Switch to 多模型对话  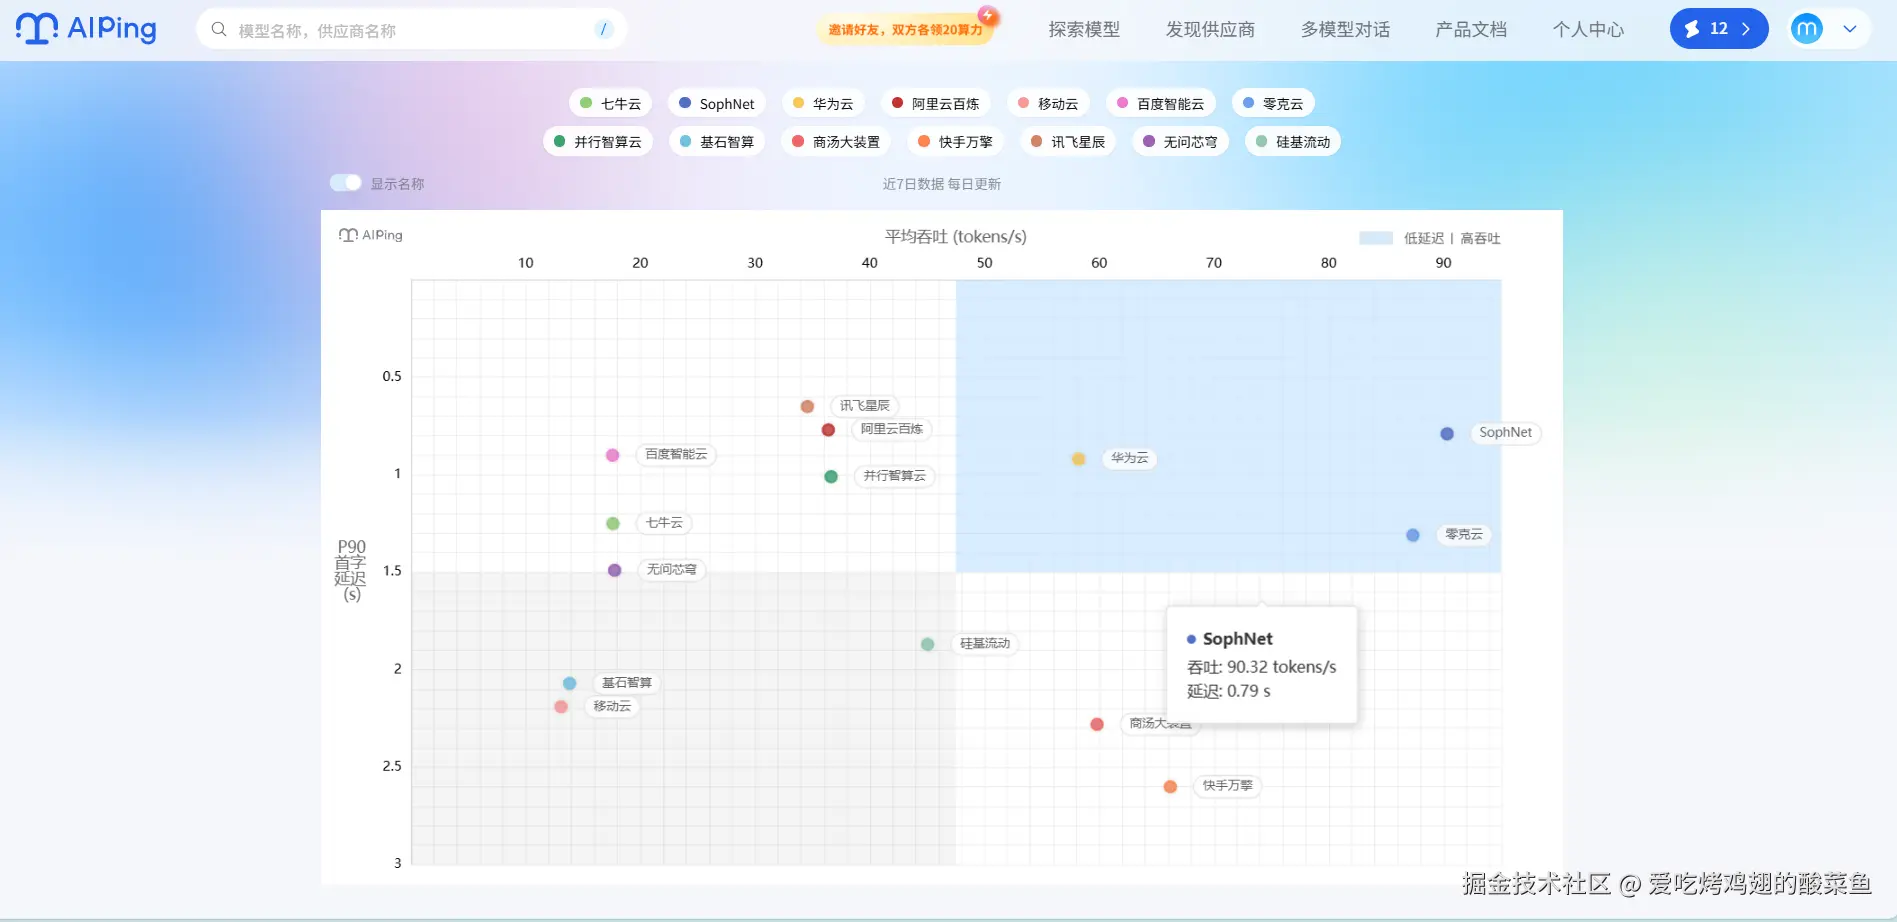pos(1345,30)
